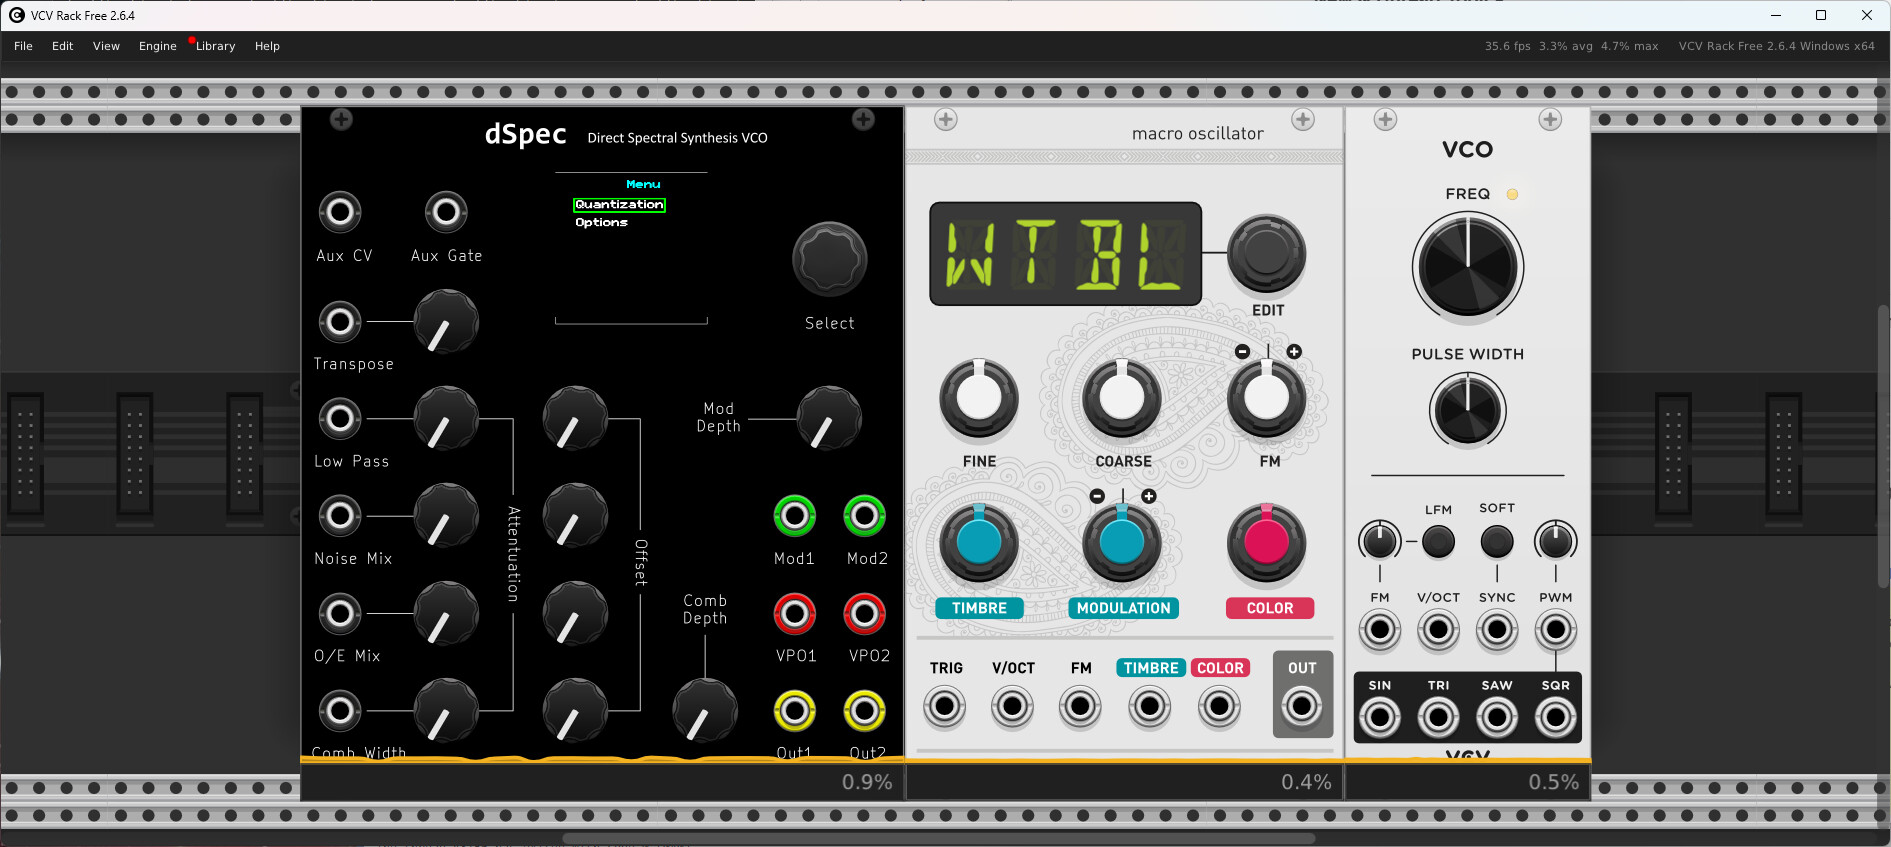This screenshot has width=1891, height=847.
Task: Click the Mod Depth knob
Action: point(829,418)
